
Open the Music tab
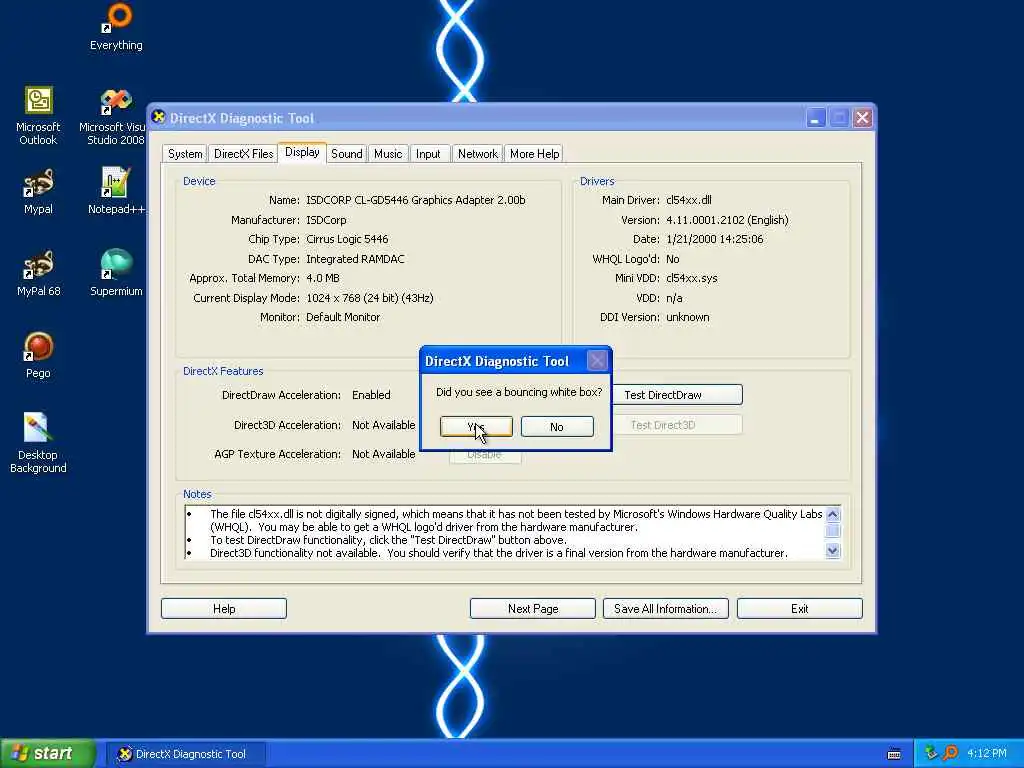pyautogui.click(x=388, y=154)
